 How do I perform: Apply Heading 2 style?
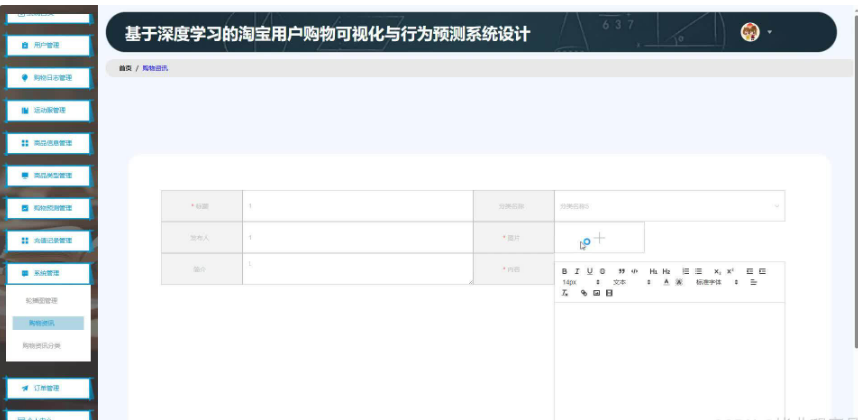[666, 271]
